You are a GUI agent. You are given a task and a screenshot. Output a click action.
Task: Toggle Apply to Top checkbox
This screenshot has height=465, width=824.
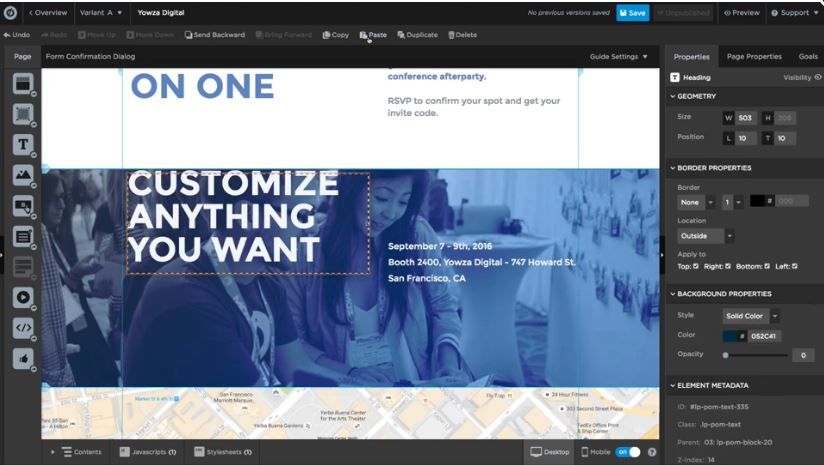click(x=696, y=266)
